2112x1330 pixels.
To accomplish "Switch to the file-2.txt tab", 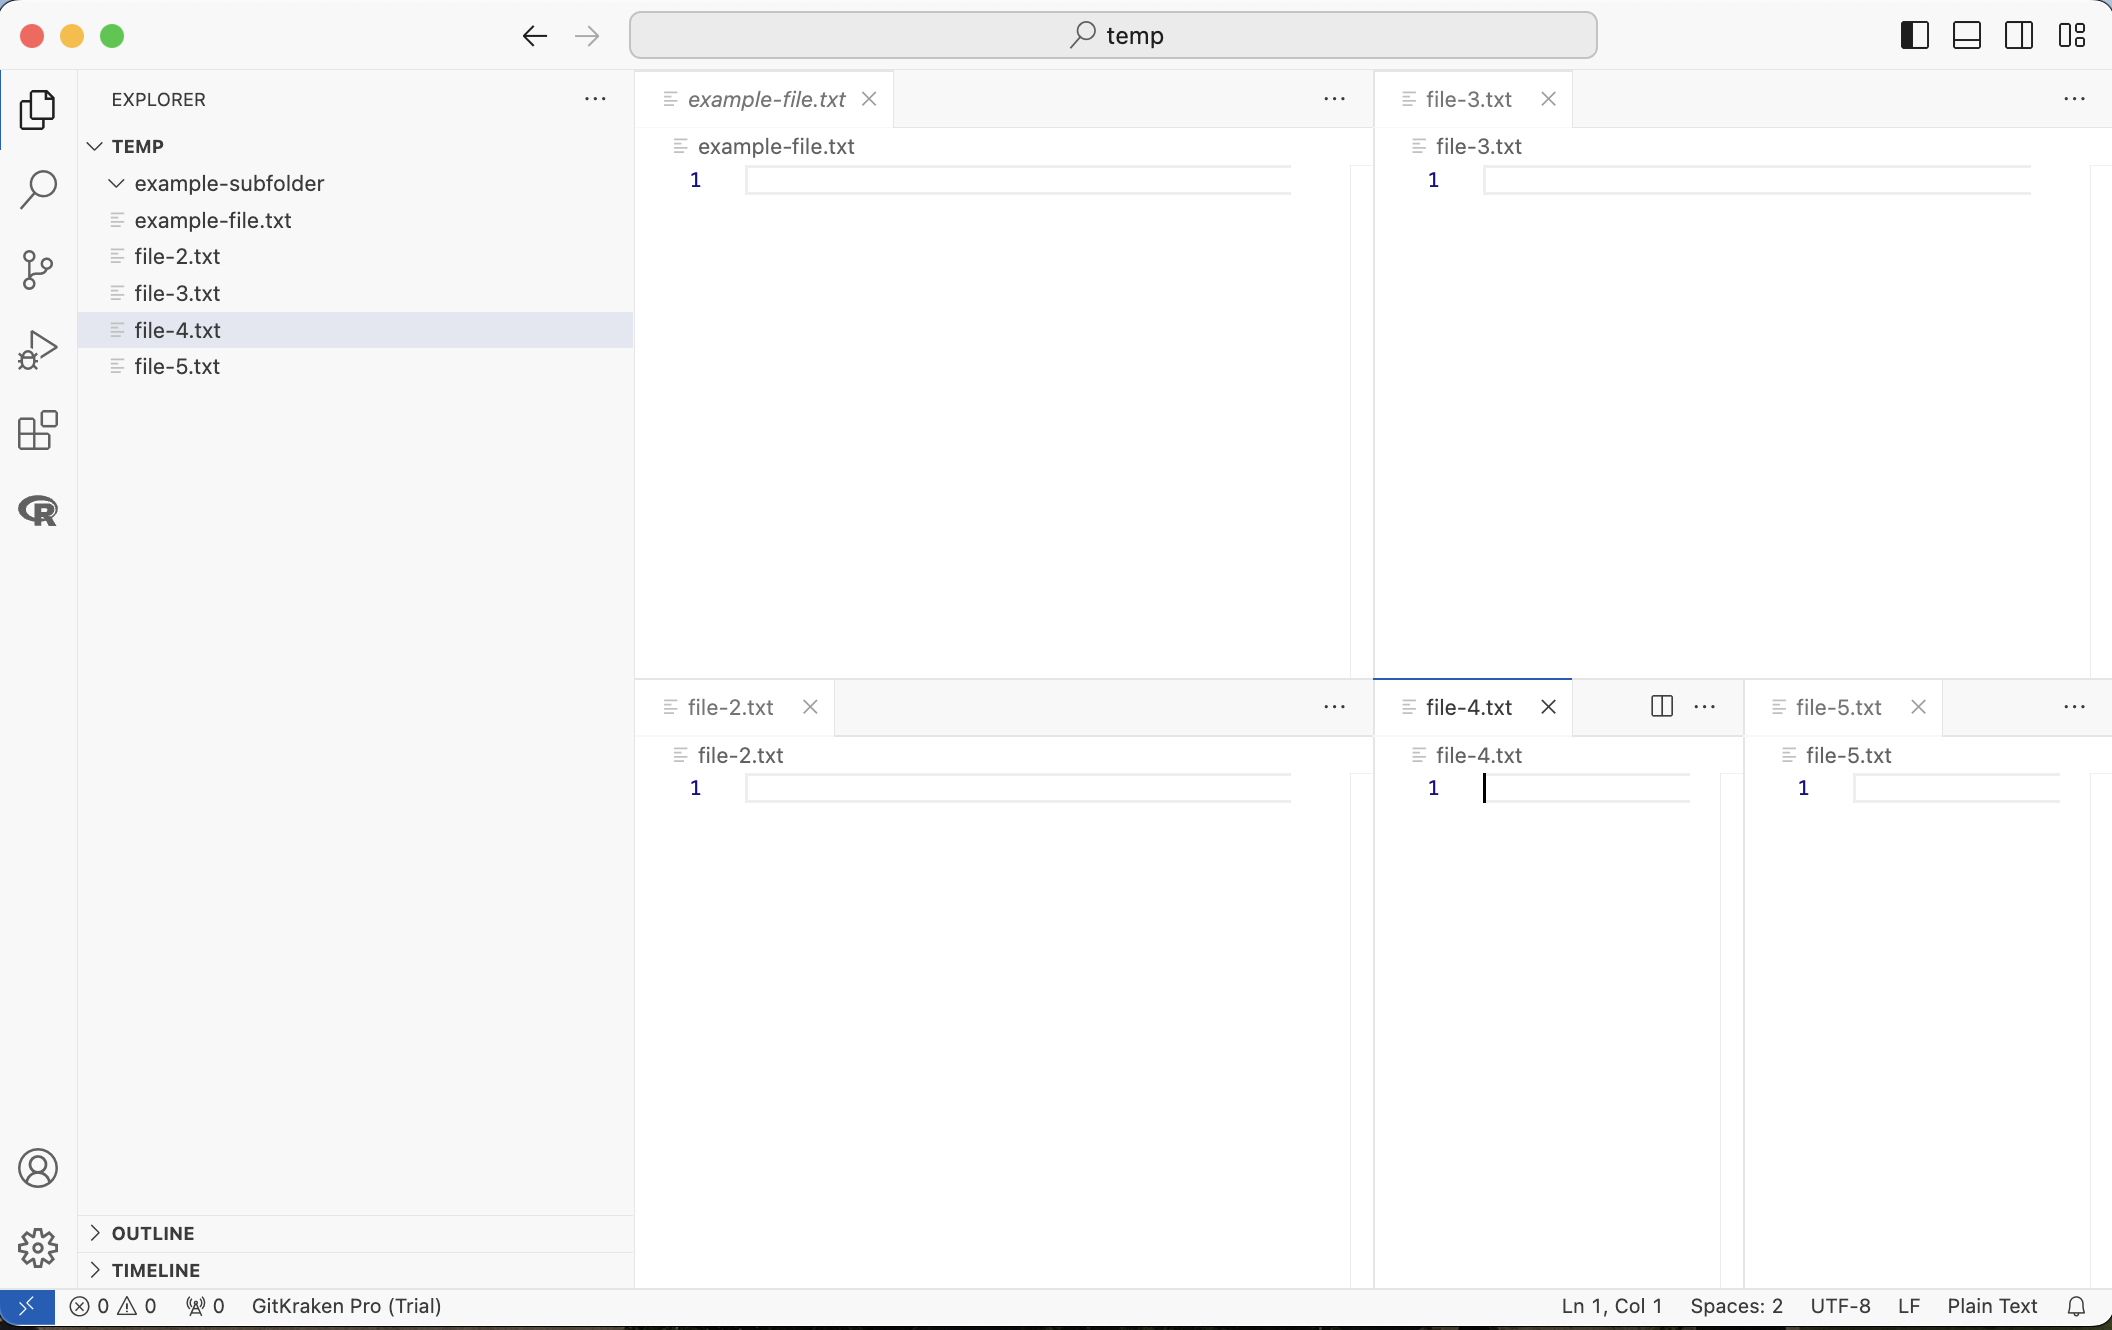I will click(x=730, y=707).
